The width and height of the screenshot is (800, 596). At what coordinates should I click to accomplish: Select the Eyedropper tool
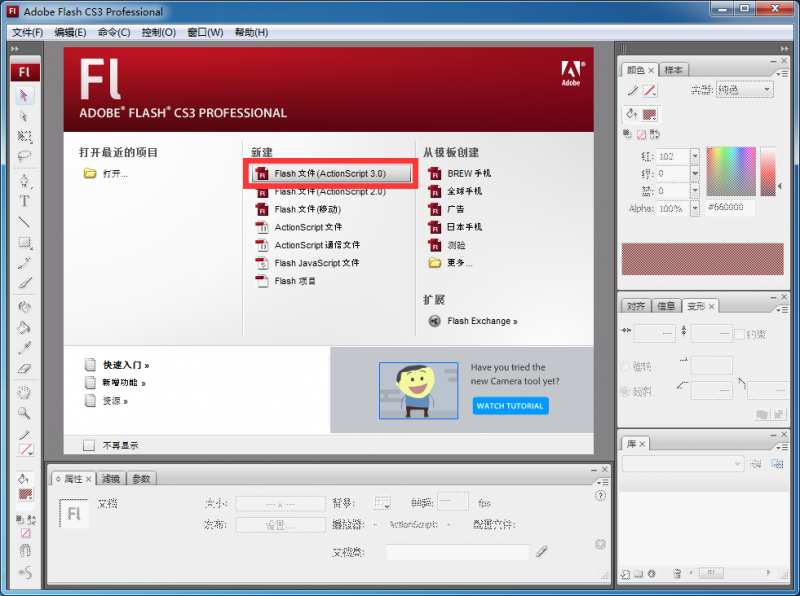(x=24, y=348)
